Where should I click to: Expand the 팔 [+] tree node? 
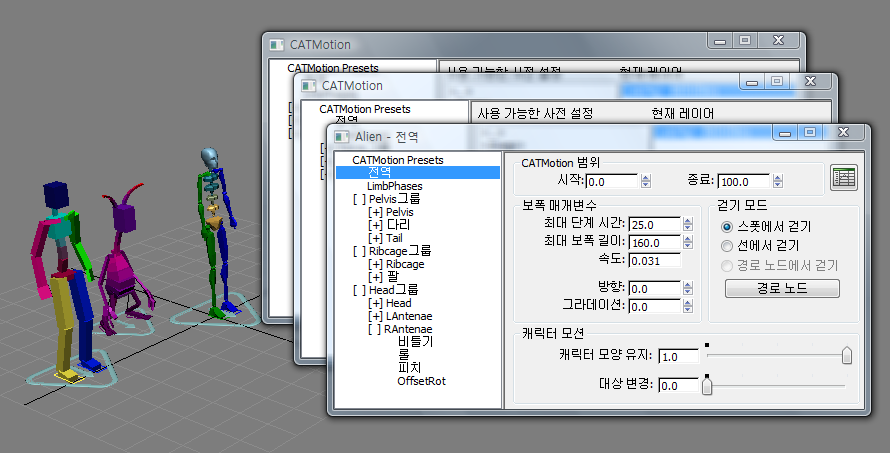coord(375,278)
